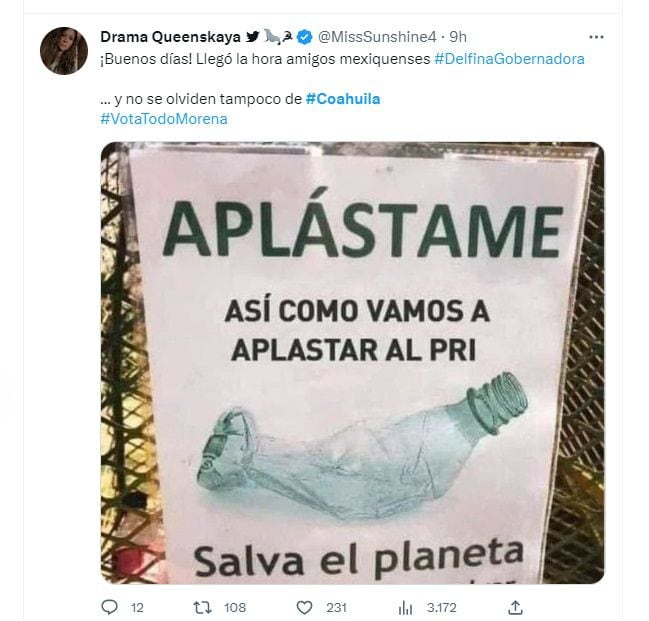Viewport: 649px width, 621px height.
Task: Like the tweet with heart icon
Action: (x=305, y=607)
